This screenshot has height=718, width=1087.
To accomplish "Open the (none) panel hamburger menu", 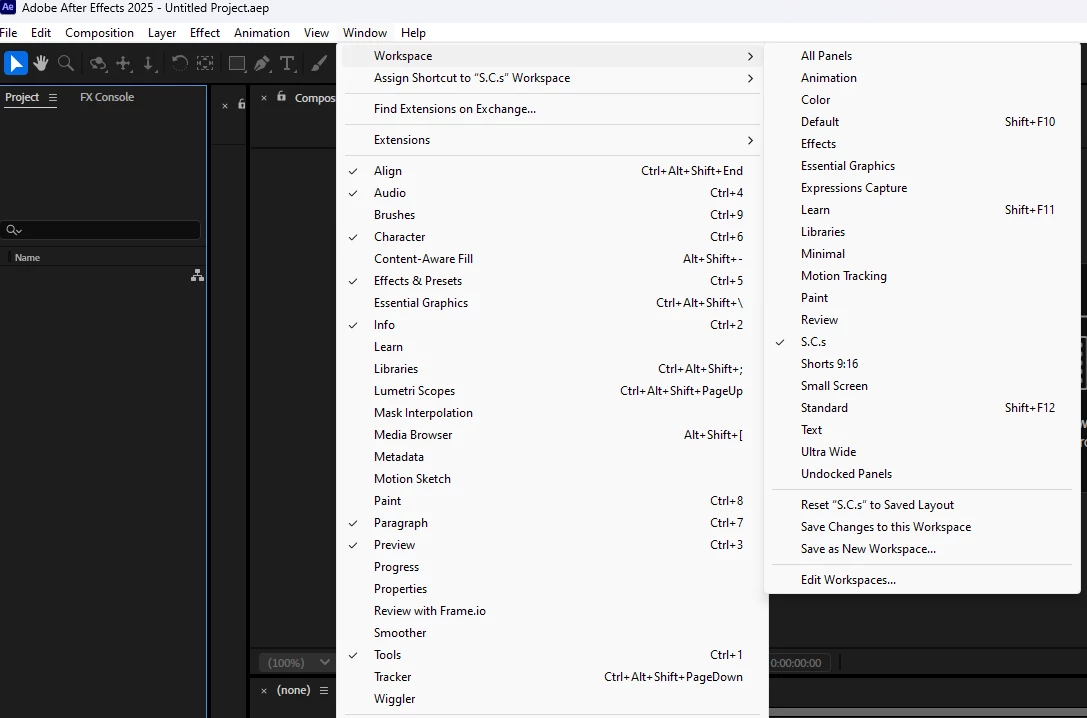I will point(324,690).
